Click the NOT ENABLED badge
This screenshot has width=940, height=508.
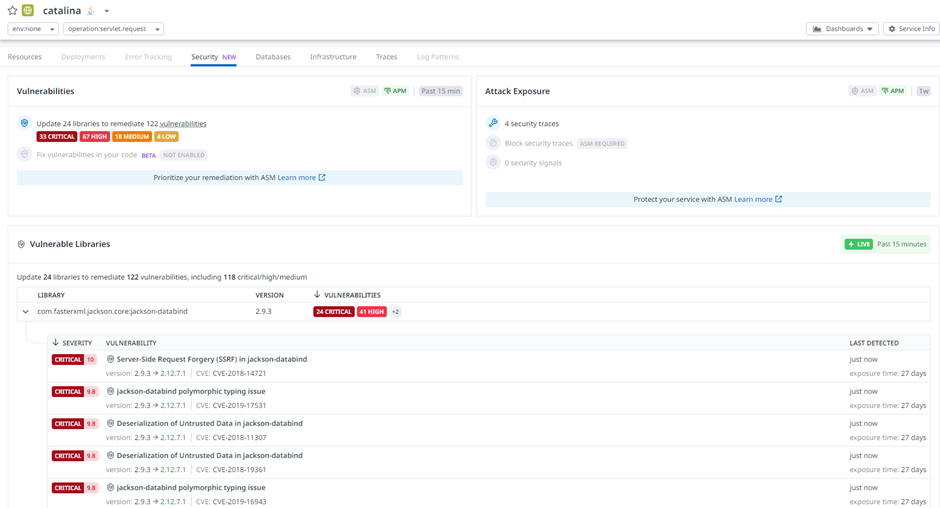point(184,155)
